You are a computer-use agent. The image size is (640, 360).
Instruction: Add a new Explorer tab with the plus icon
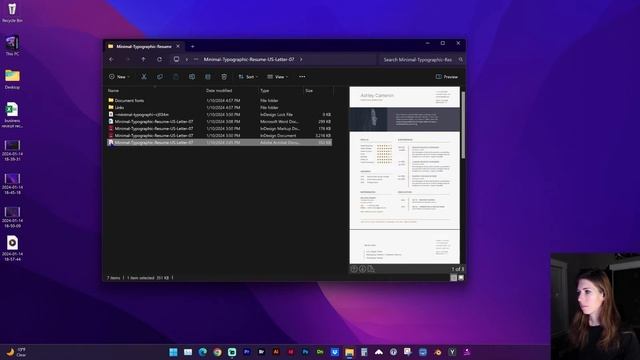(193, 47)
